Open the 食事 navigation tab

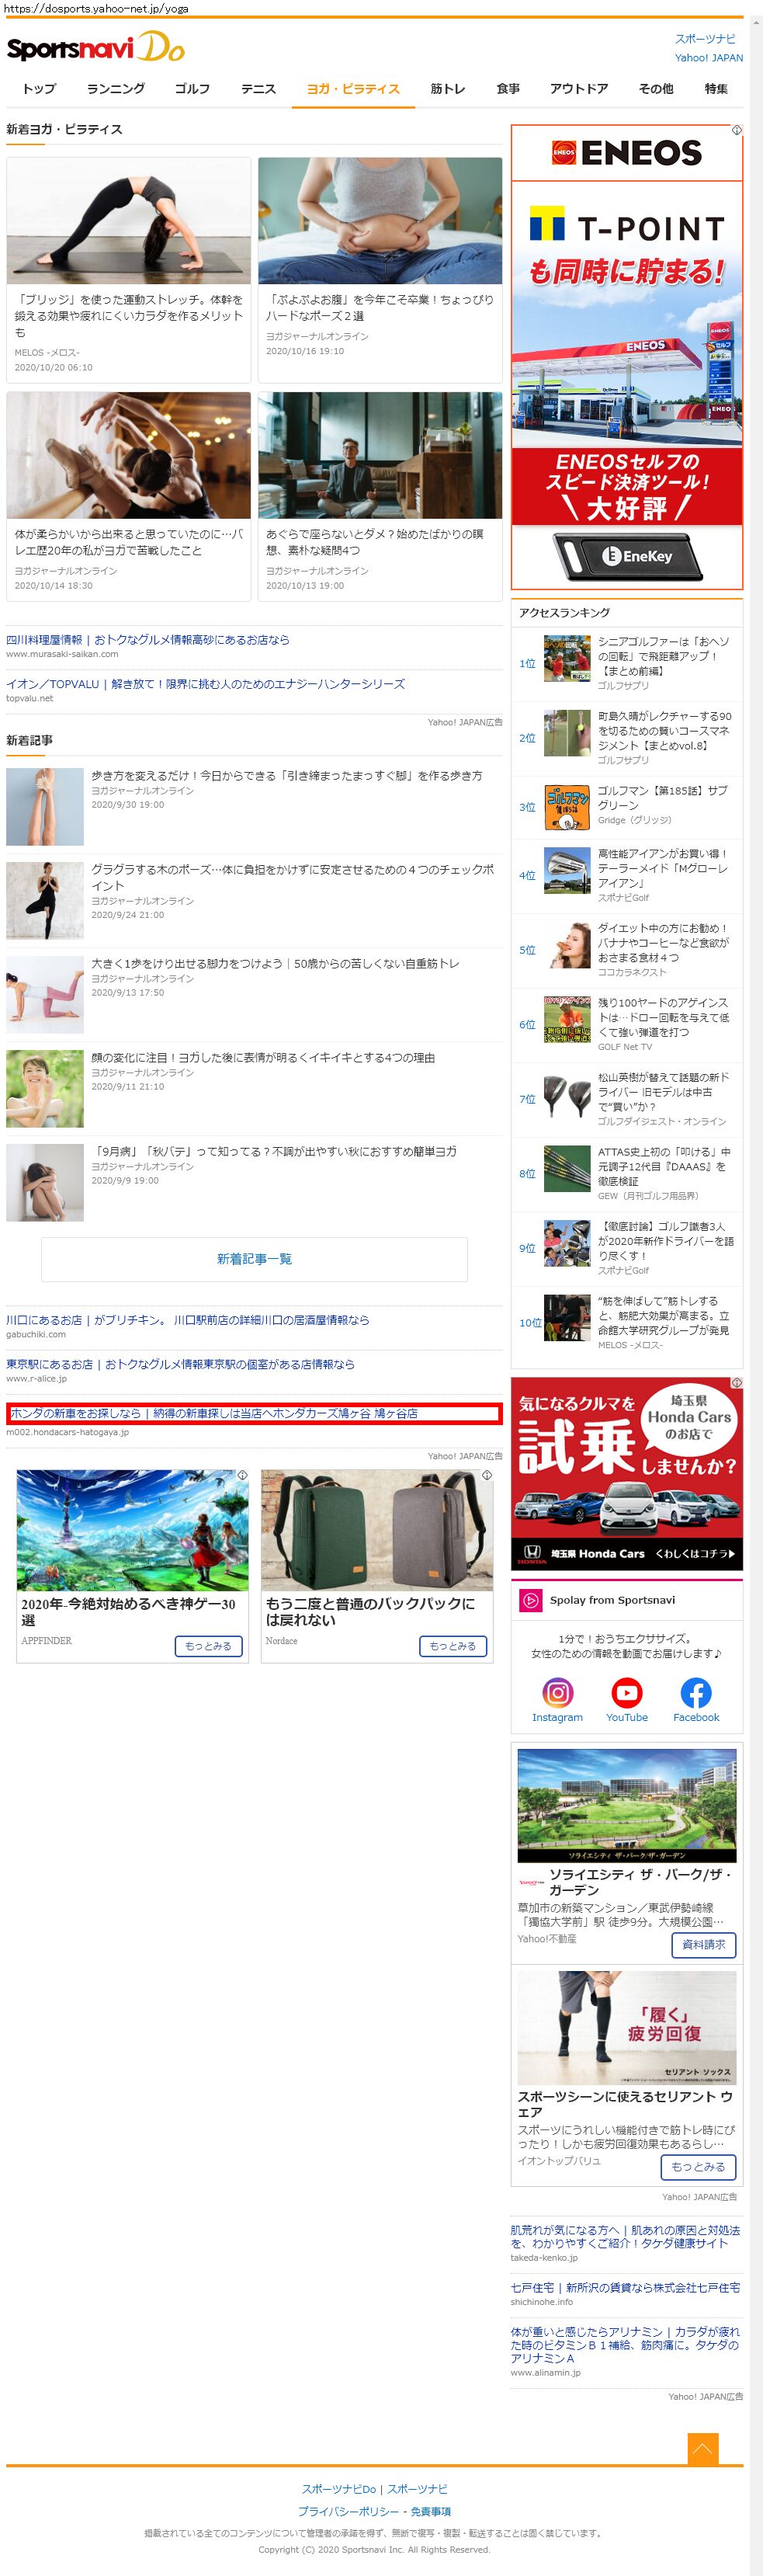[508, 89]
